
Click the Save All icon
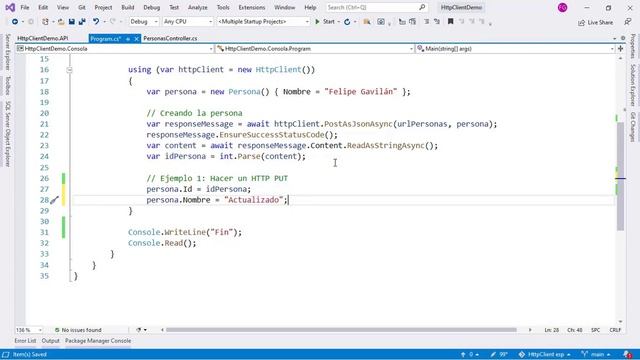click(82, 22)
